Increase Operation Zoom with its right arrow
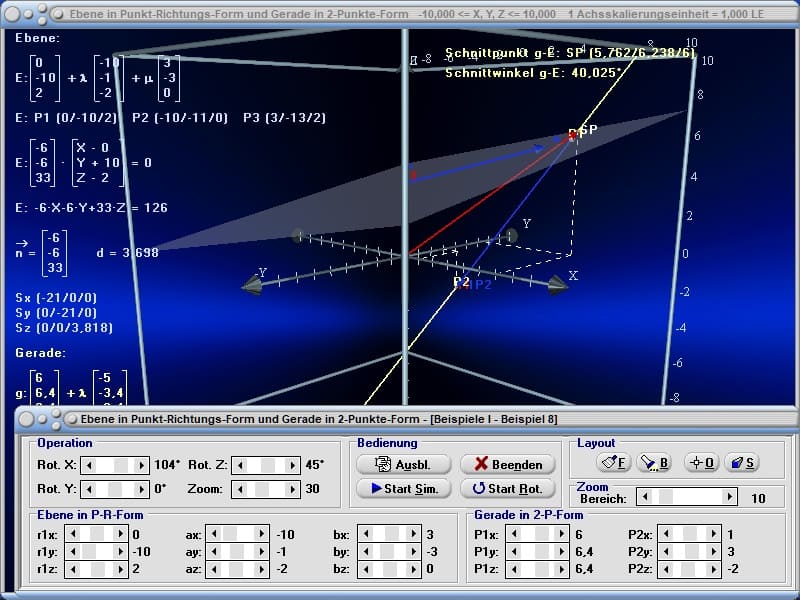800x600 pixels. tap(292, 489)
